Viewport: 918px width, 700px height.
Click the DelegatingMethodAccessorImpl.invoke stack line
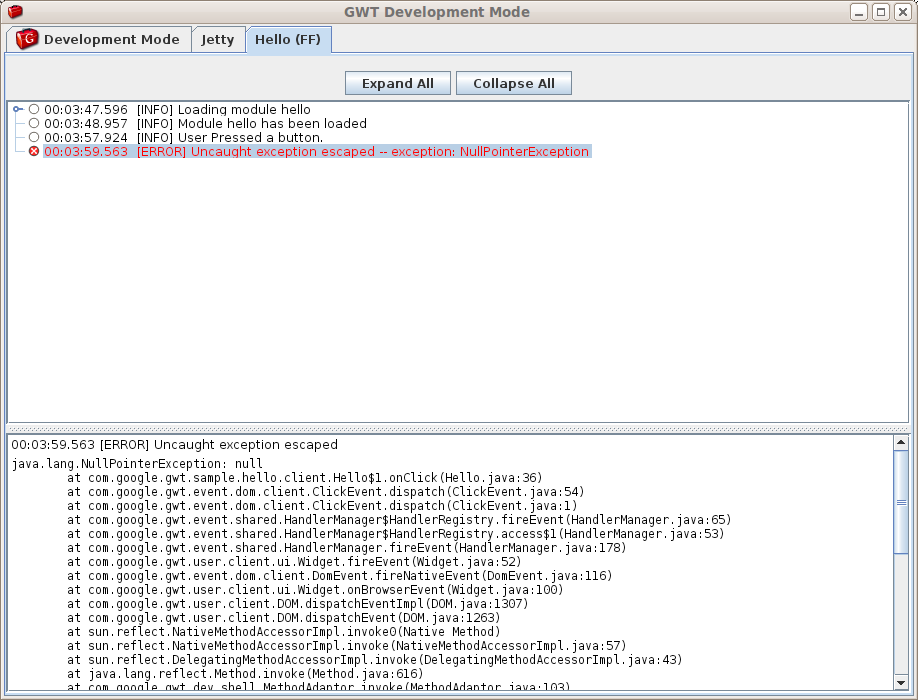(x=375, y=660)
